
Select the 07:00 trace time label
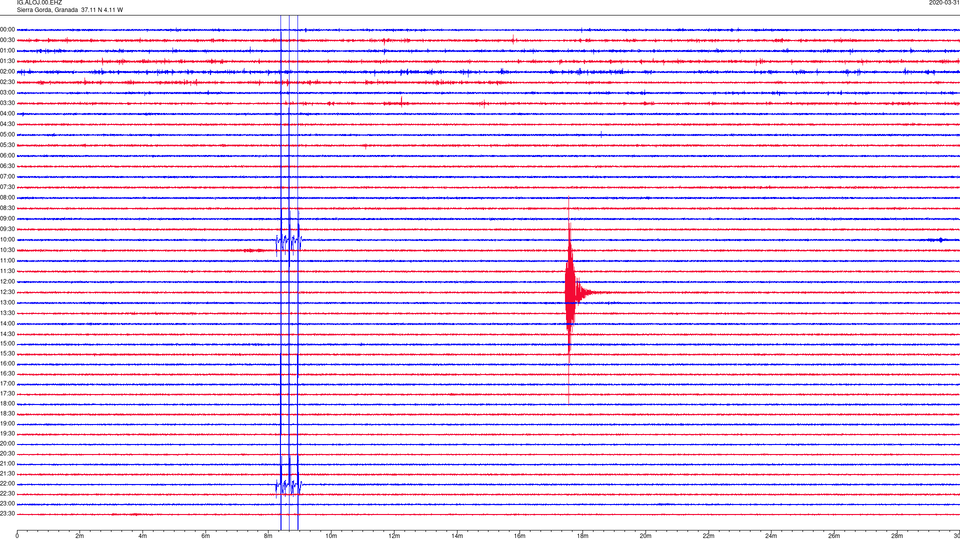7,177
